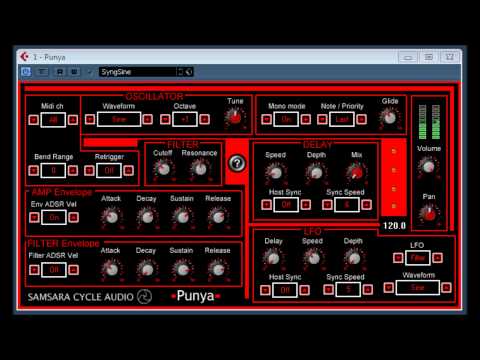
Task: Click the Delay Speed knob
Action: point(276,172)
